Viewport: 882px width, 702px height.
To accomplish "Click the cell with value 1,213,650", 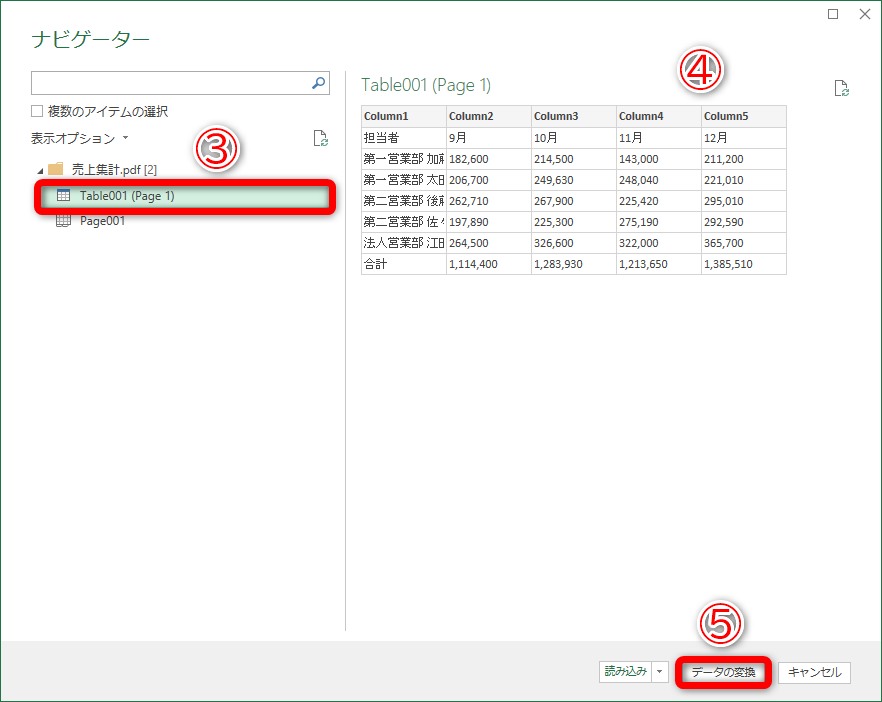I will coord(659,264).
